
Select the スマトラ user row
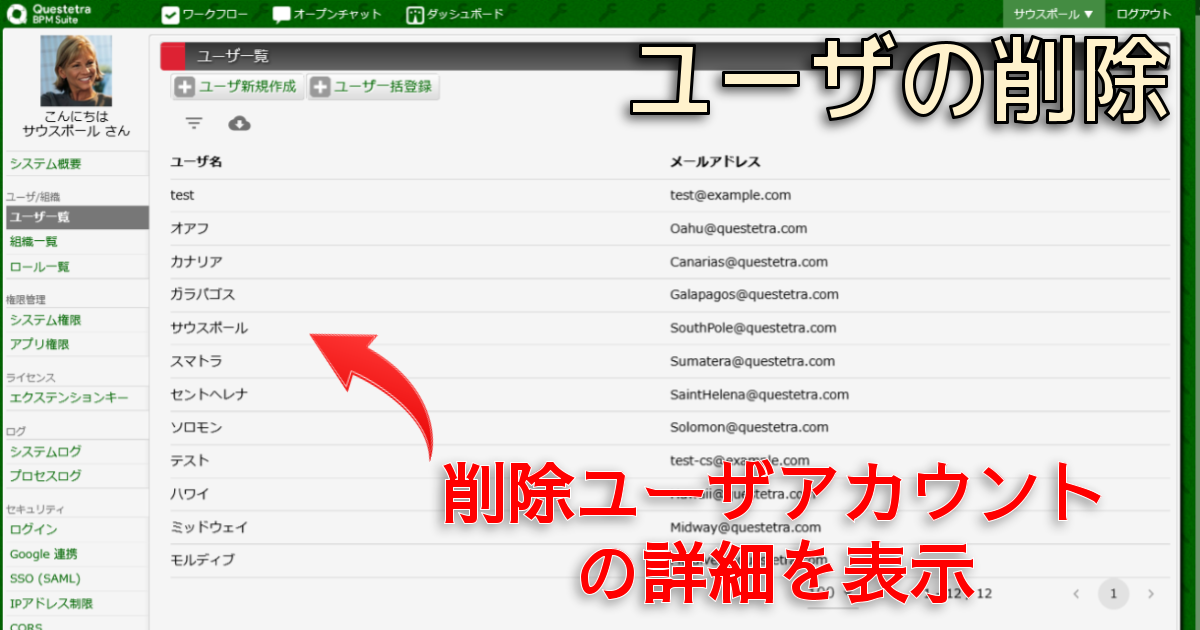click(670, 361)
